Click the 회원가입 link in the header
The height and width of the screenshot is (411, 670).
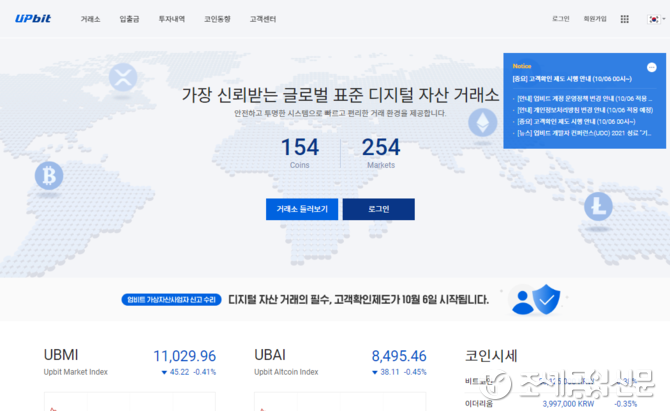pyautogui.click(x=595, y=19)
